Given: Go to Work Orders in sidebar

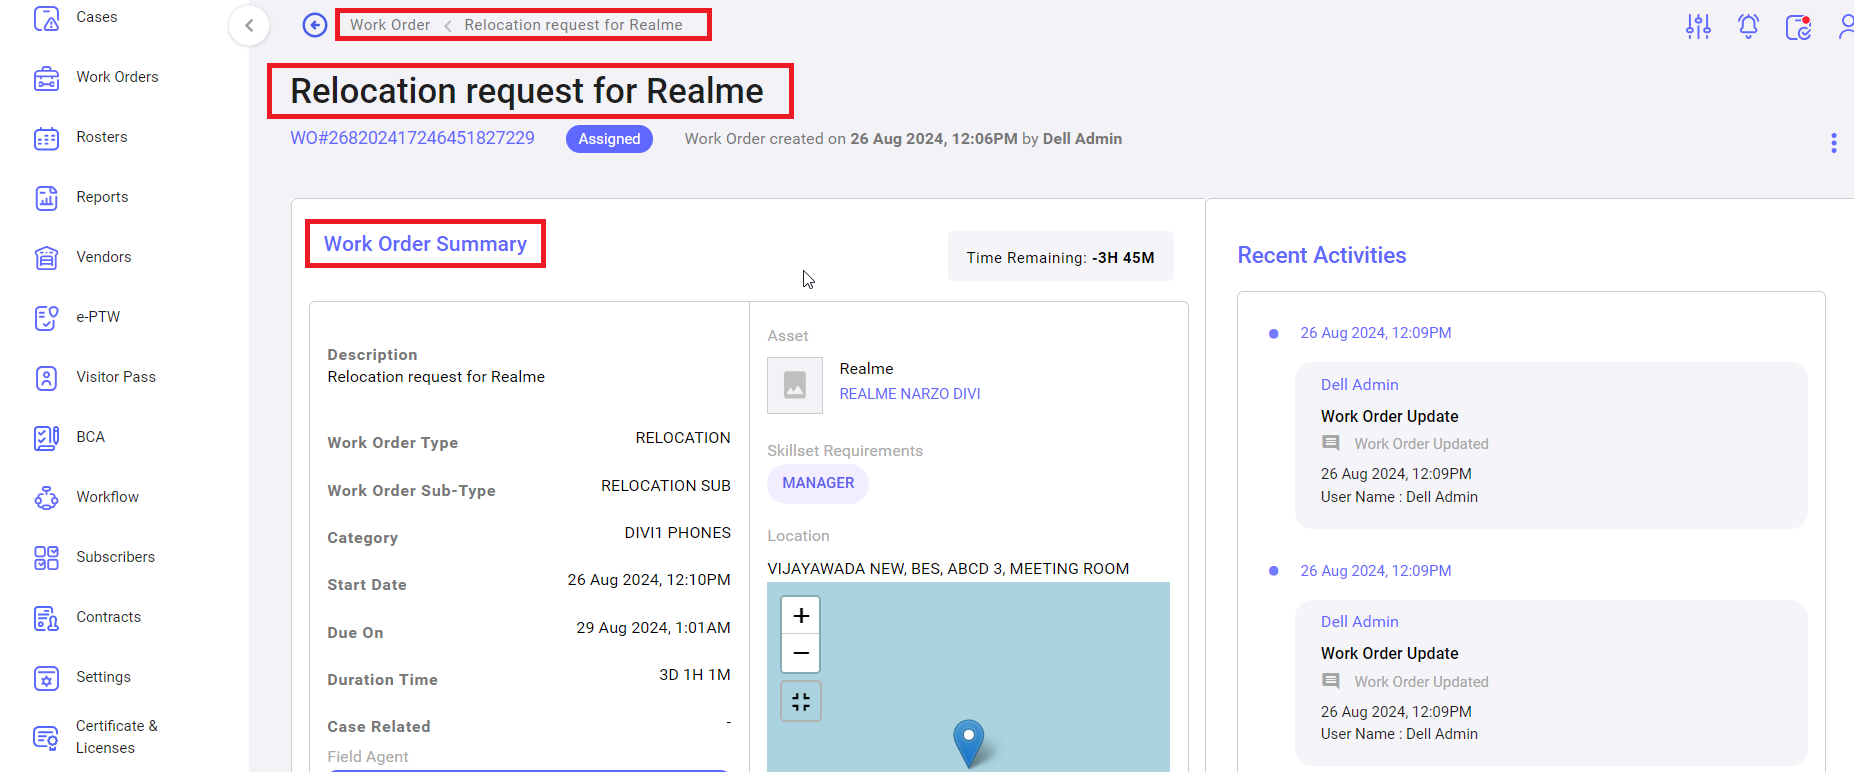Looking at the screenshot, I should coord(117,77).
